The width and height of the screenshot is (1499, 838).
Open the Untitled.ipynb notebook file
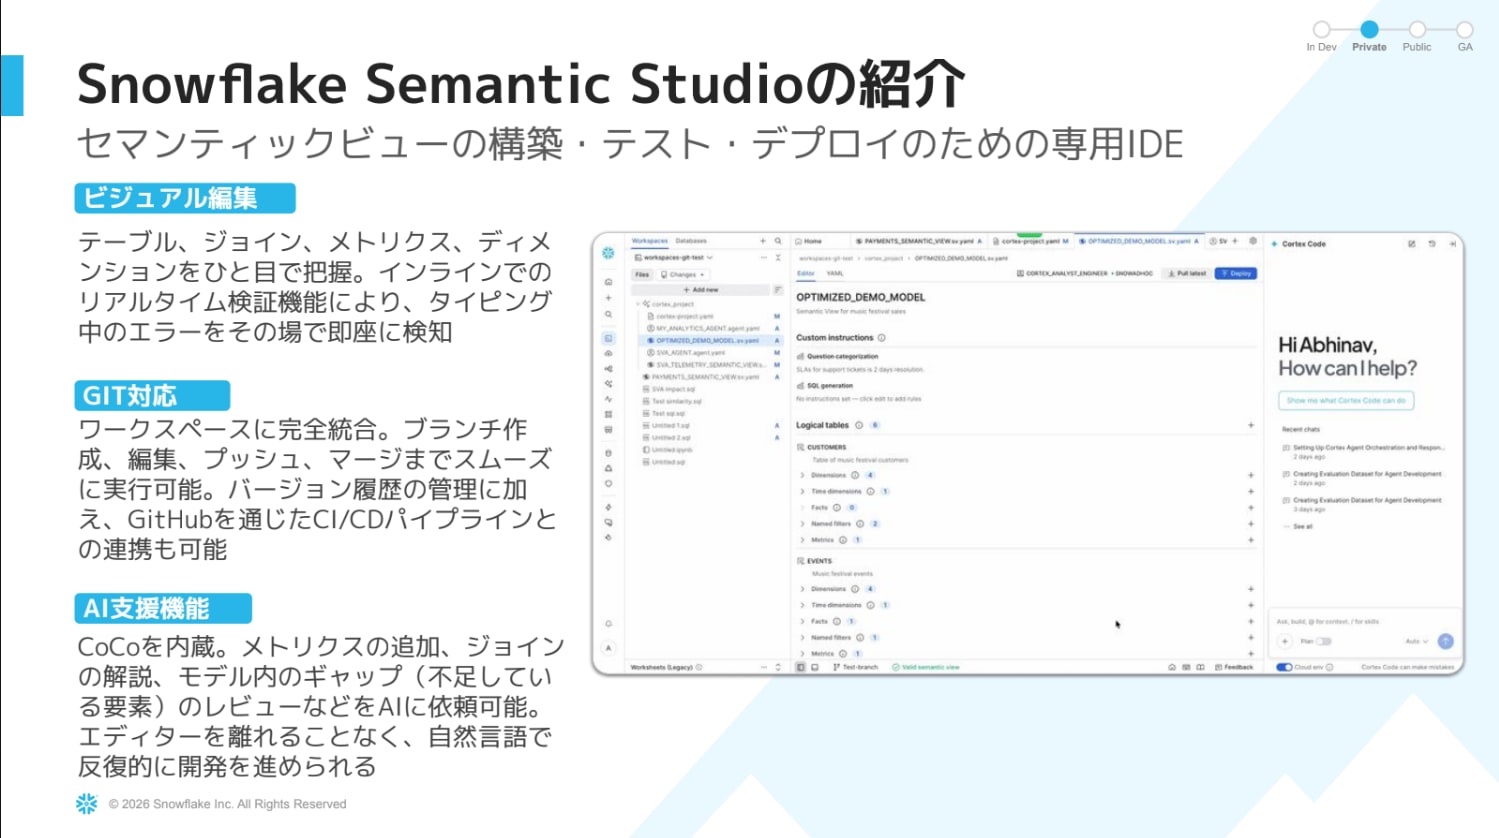point(667,450)
